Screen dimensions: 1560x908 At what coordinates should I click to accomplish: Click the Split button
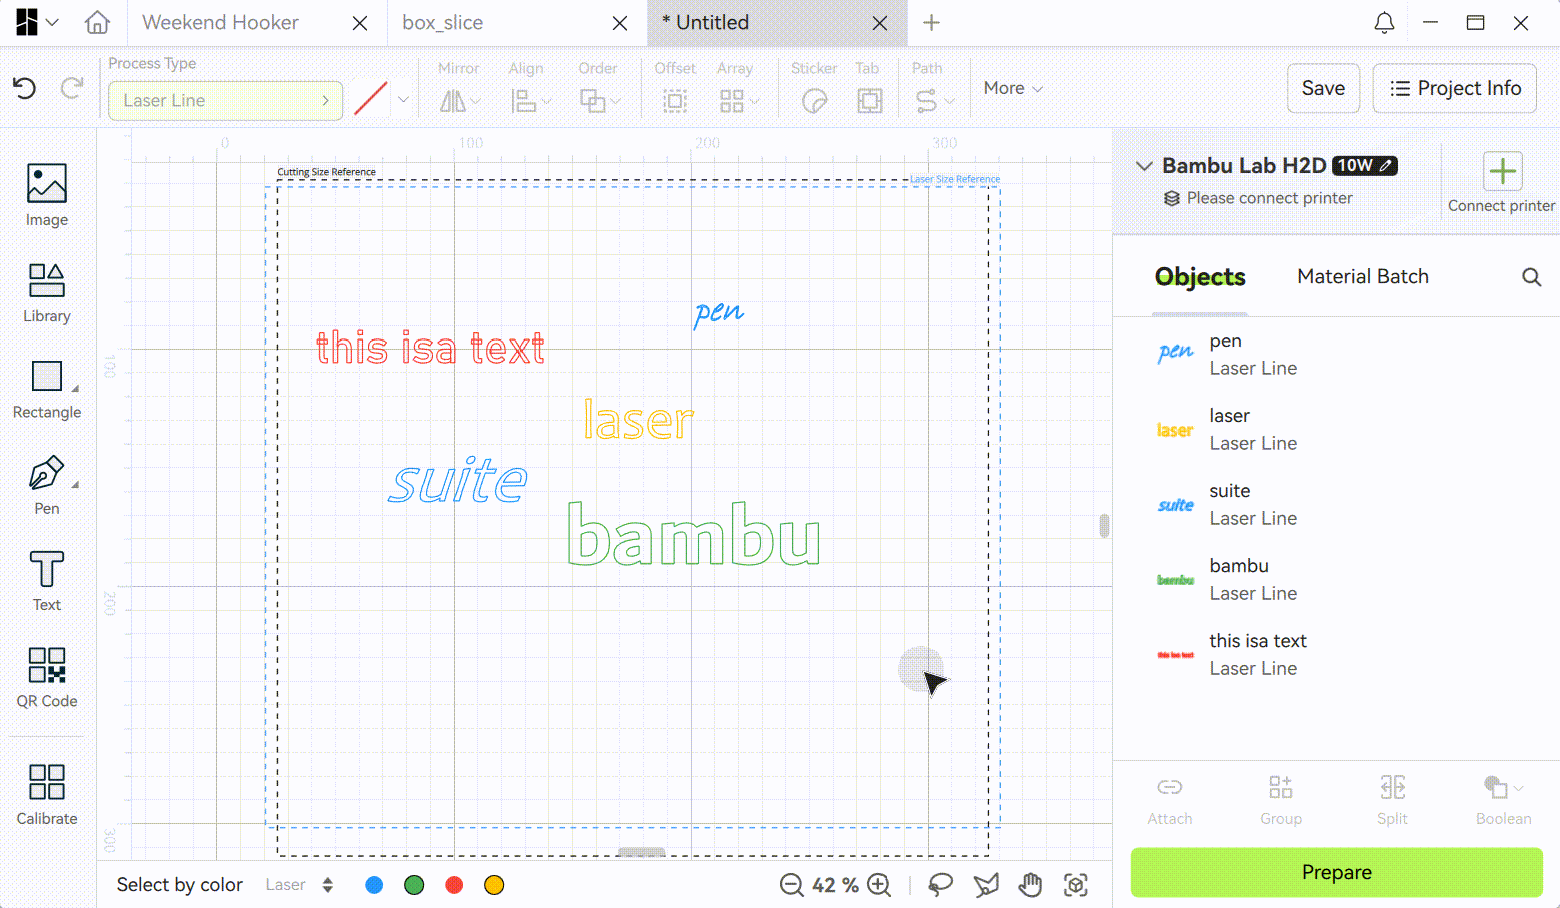pos(1392,800)
